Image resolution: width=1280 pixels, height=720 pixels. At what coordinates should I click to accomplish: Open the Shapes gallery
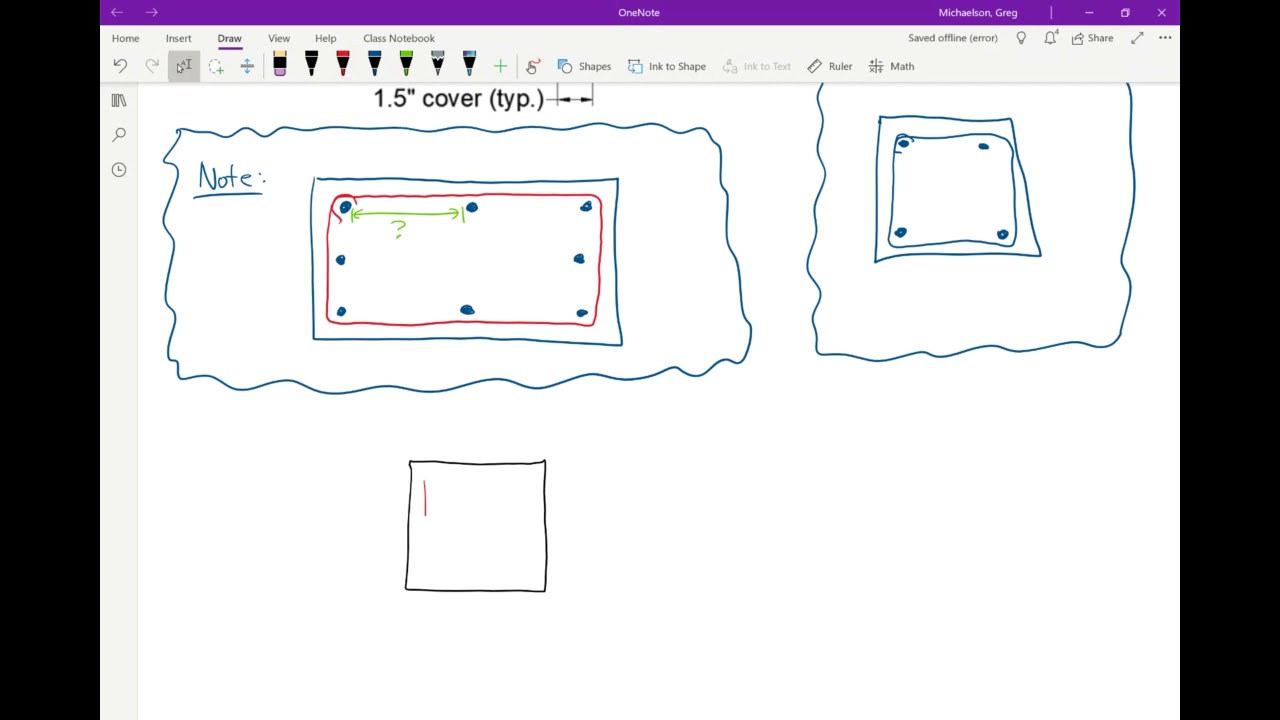click(x=584, y=66)
